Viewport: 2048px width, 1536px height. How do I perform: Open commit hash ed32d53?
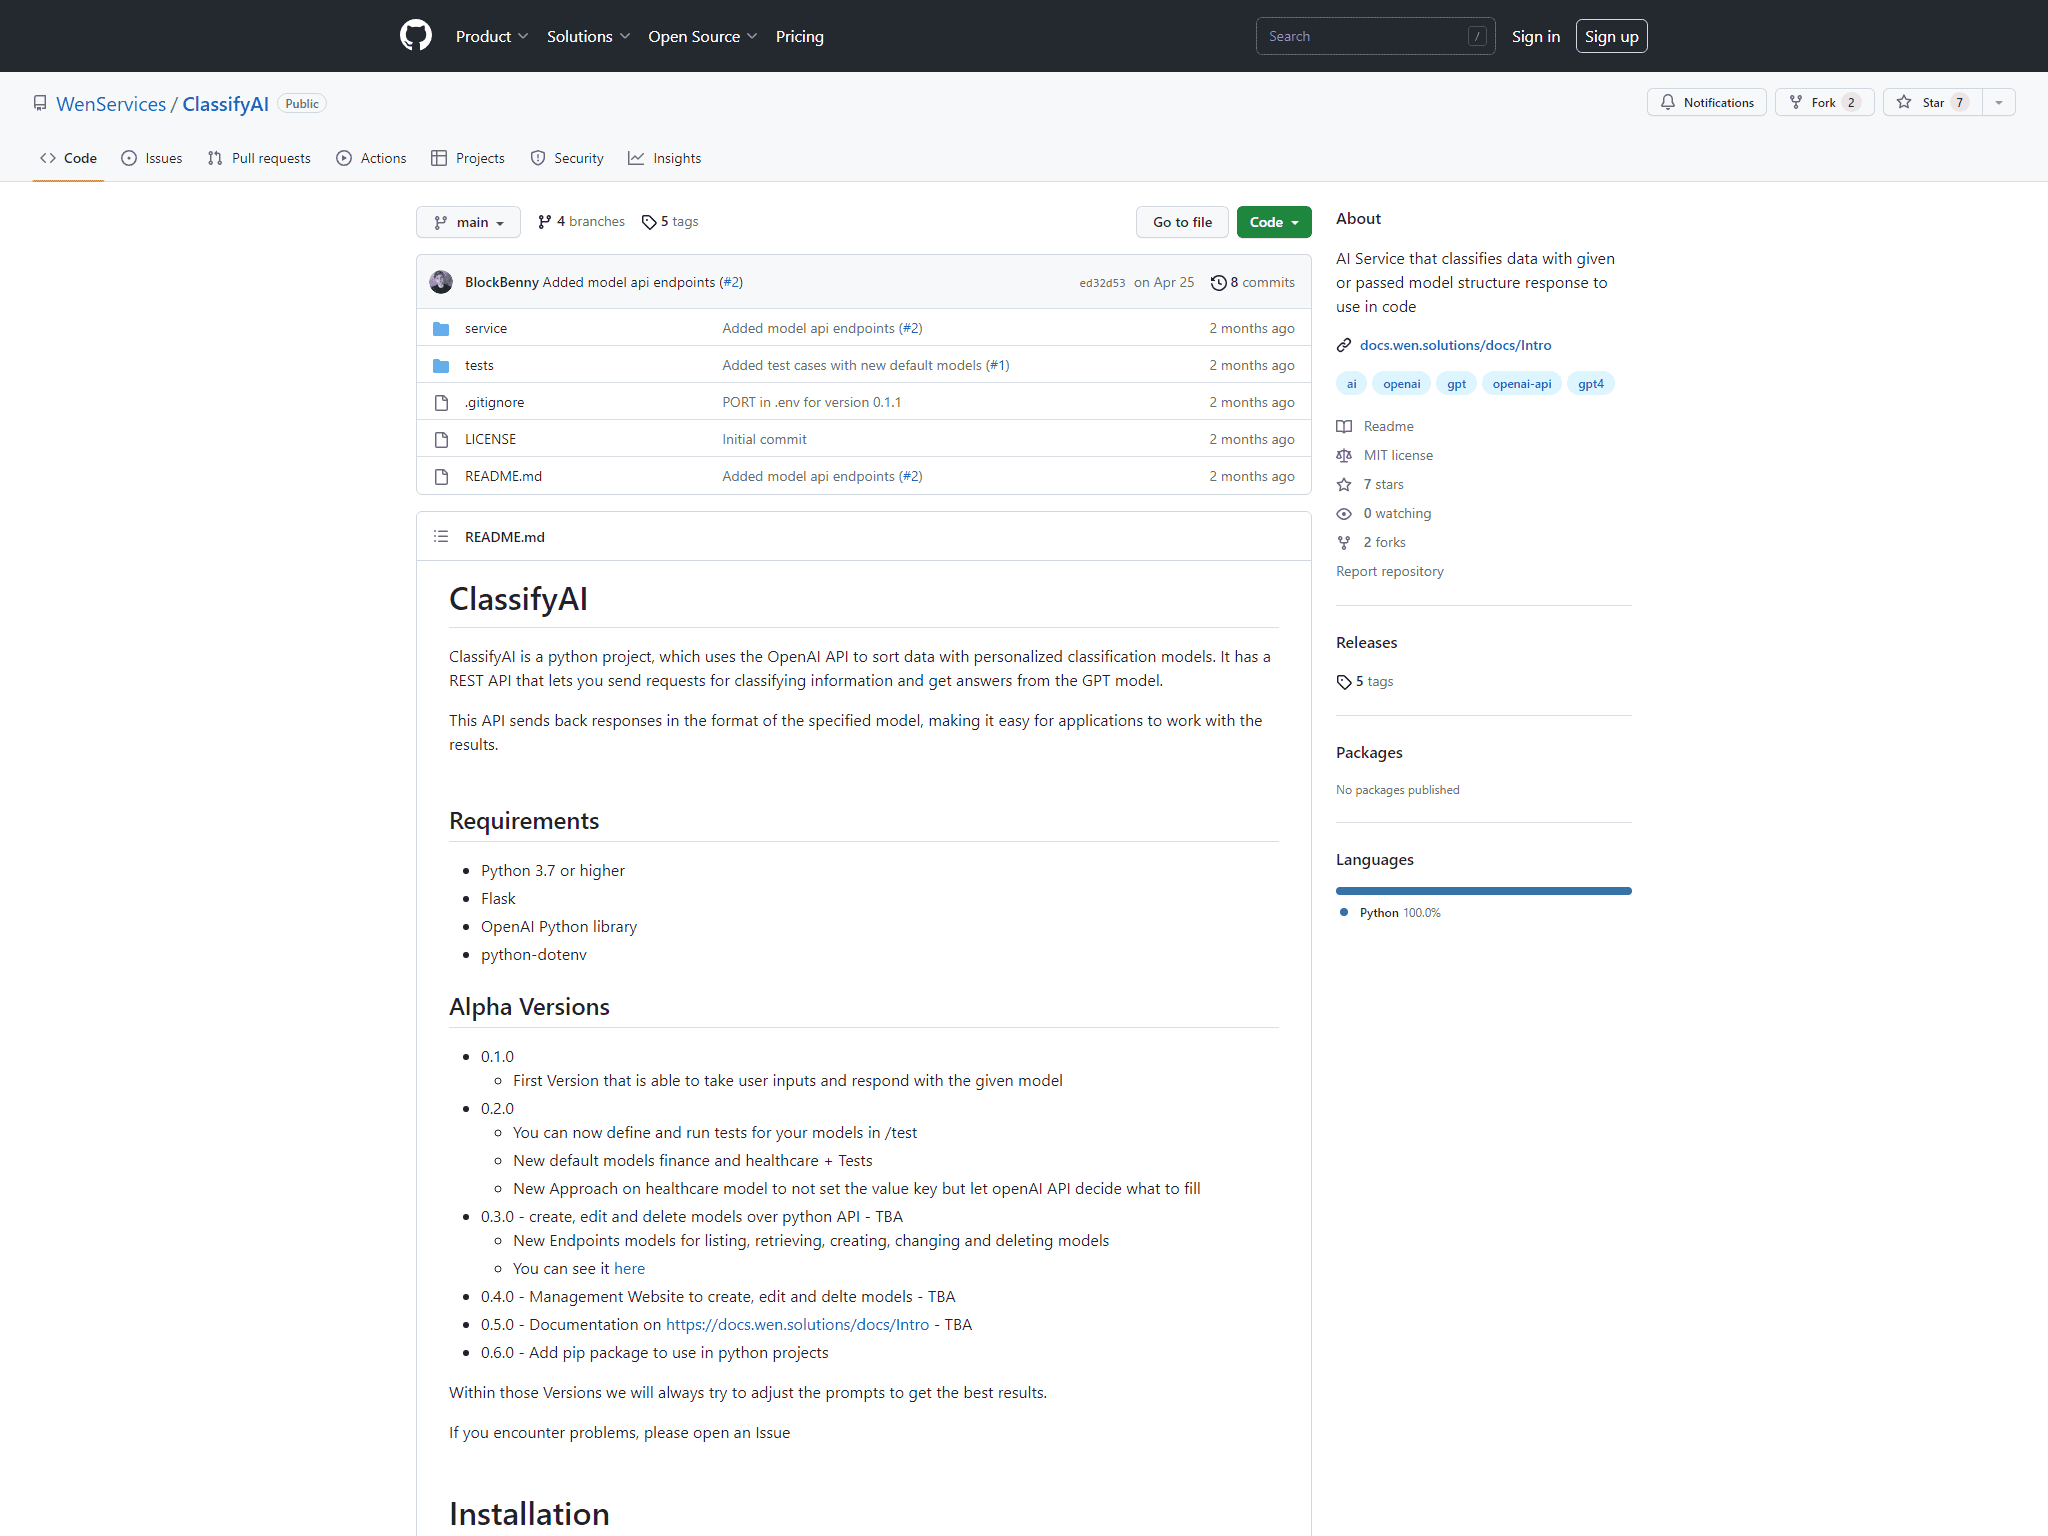click(x=1102, y=283)
